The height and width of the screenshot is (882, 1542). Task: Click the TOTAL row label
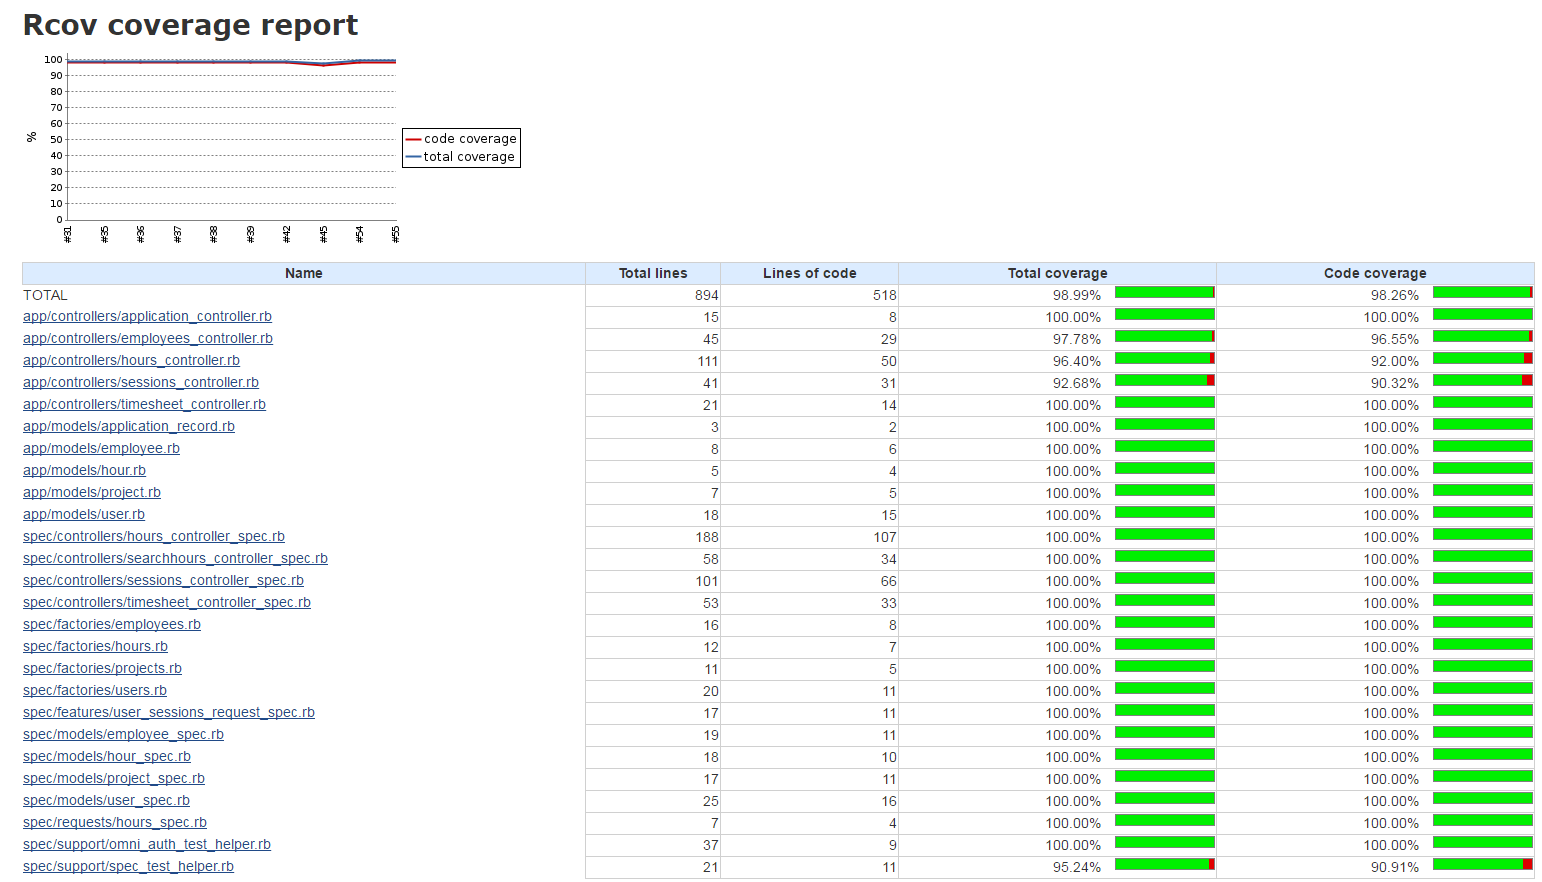tap(45, 295)
